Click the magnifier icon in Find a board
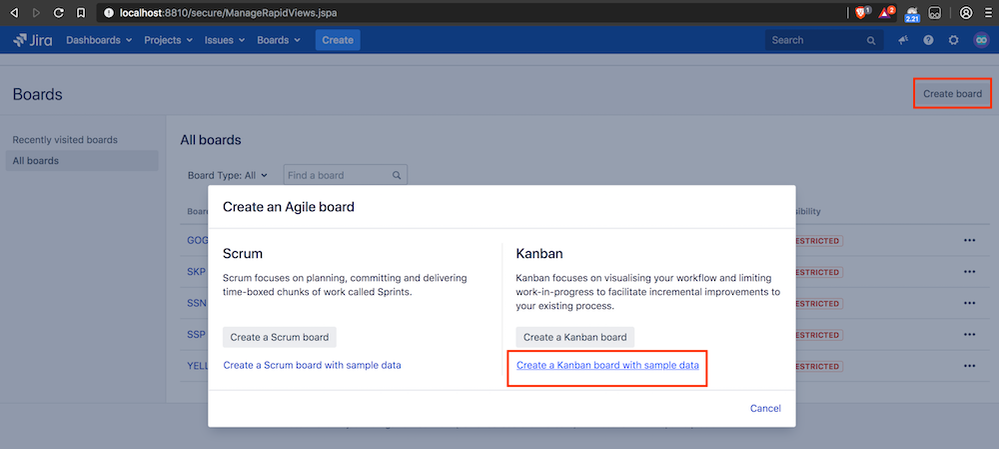999x449 pixels. [396, 175]
